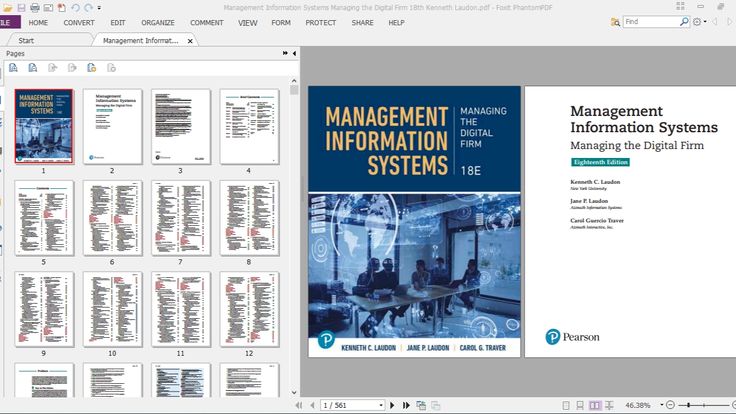
Task: Open the page number 1 / 561 dropdown
Action: point(381,405)
